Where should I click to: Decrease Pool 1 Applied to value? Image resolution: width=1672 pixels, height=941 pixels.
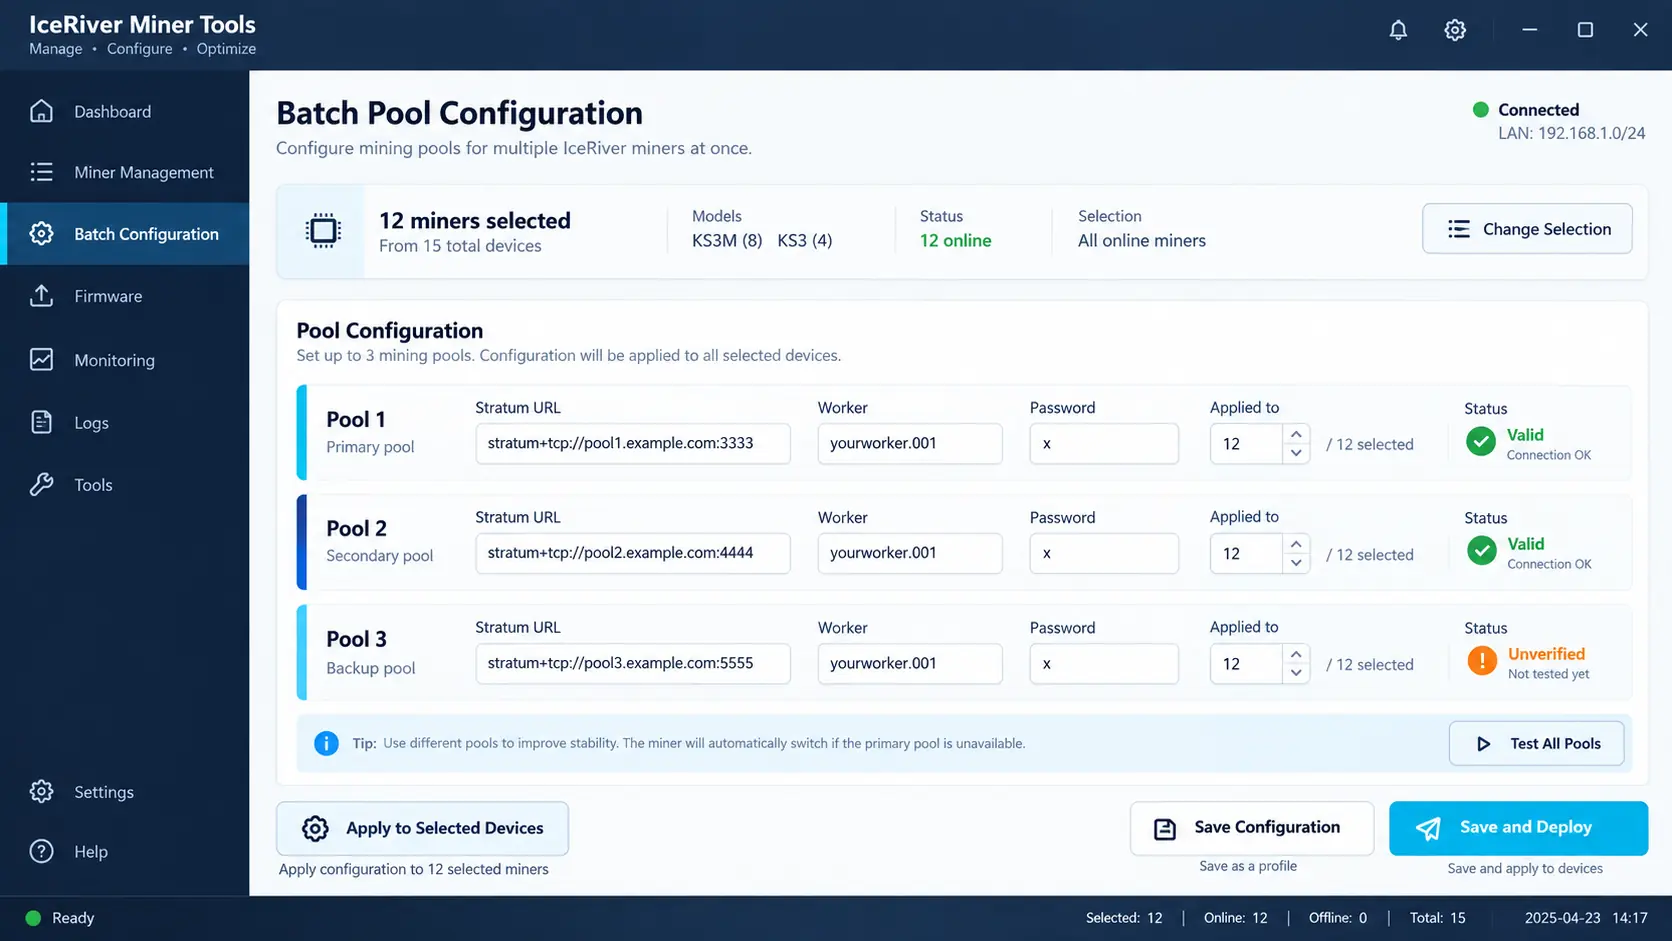1296,453
